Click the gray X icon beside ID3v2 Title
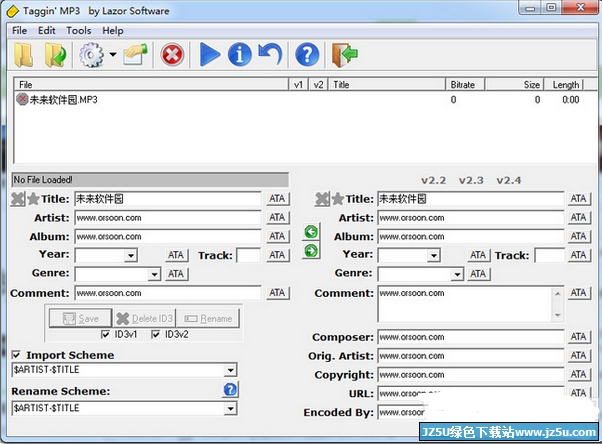Image resolution: width=602 pixels, height=444 pixels. click(x=322, y=199)
